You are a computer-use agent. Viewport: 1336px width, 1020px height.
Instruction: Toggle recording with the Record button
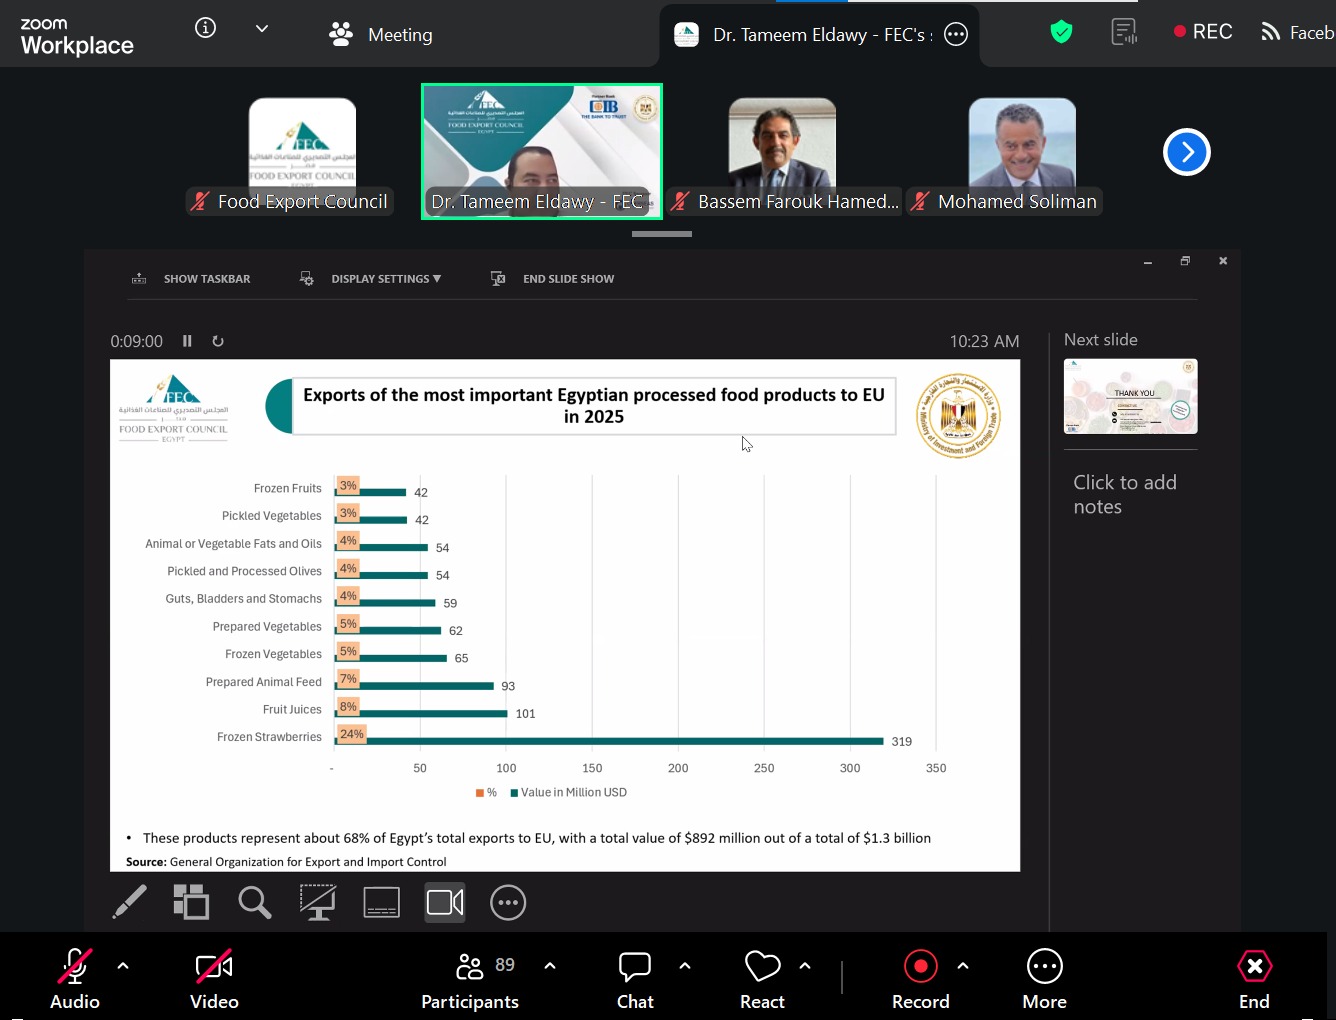pyautogui.click(x=920, y=979)
